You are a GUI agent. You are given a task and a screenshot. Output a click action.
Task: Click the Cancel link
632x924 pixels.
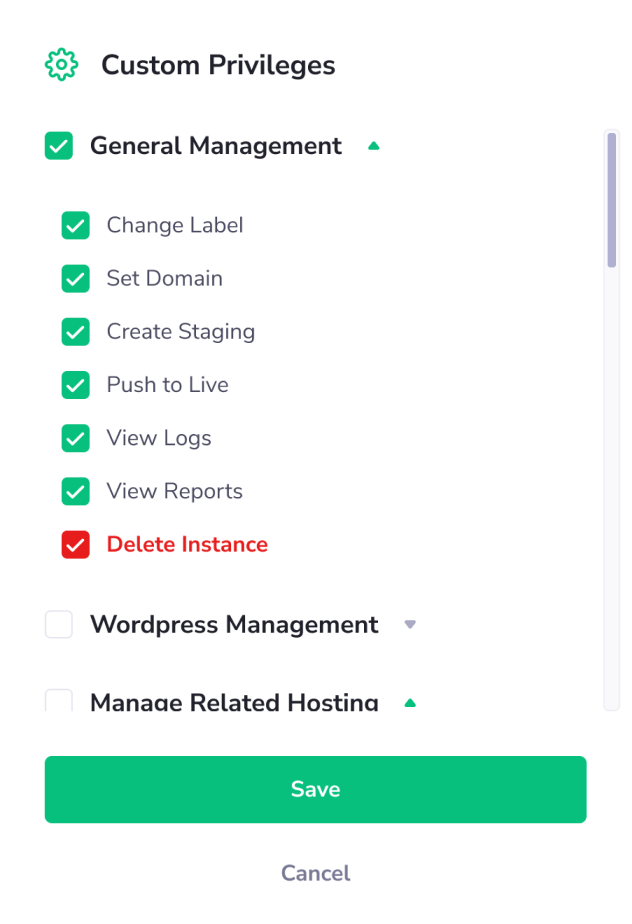tap(315, 872)
